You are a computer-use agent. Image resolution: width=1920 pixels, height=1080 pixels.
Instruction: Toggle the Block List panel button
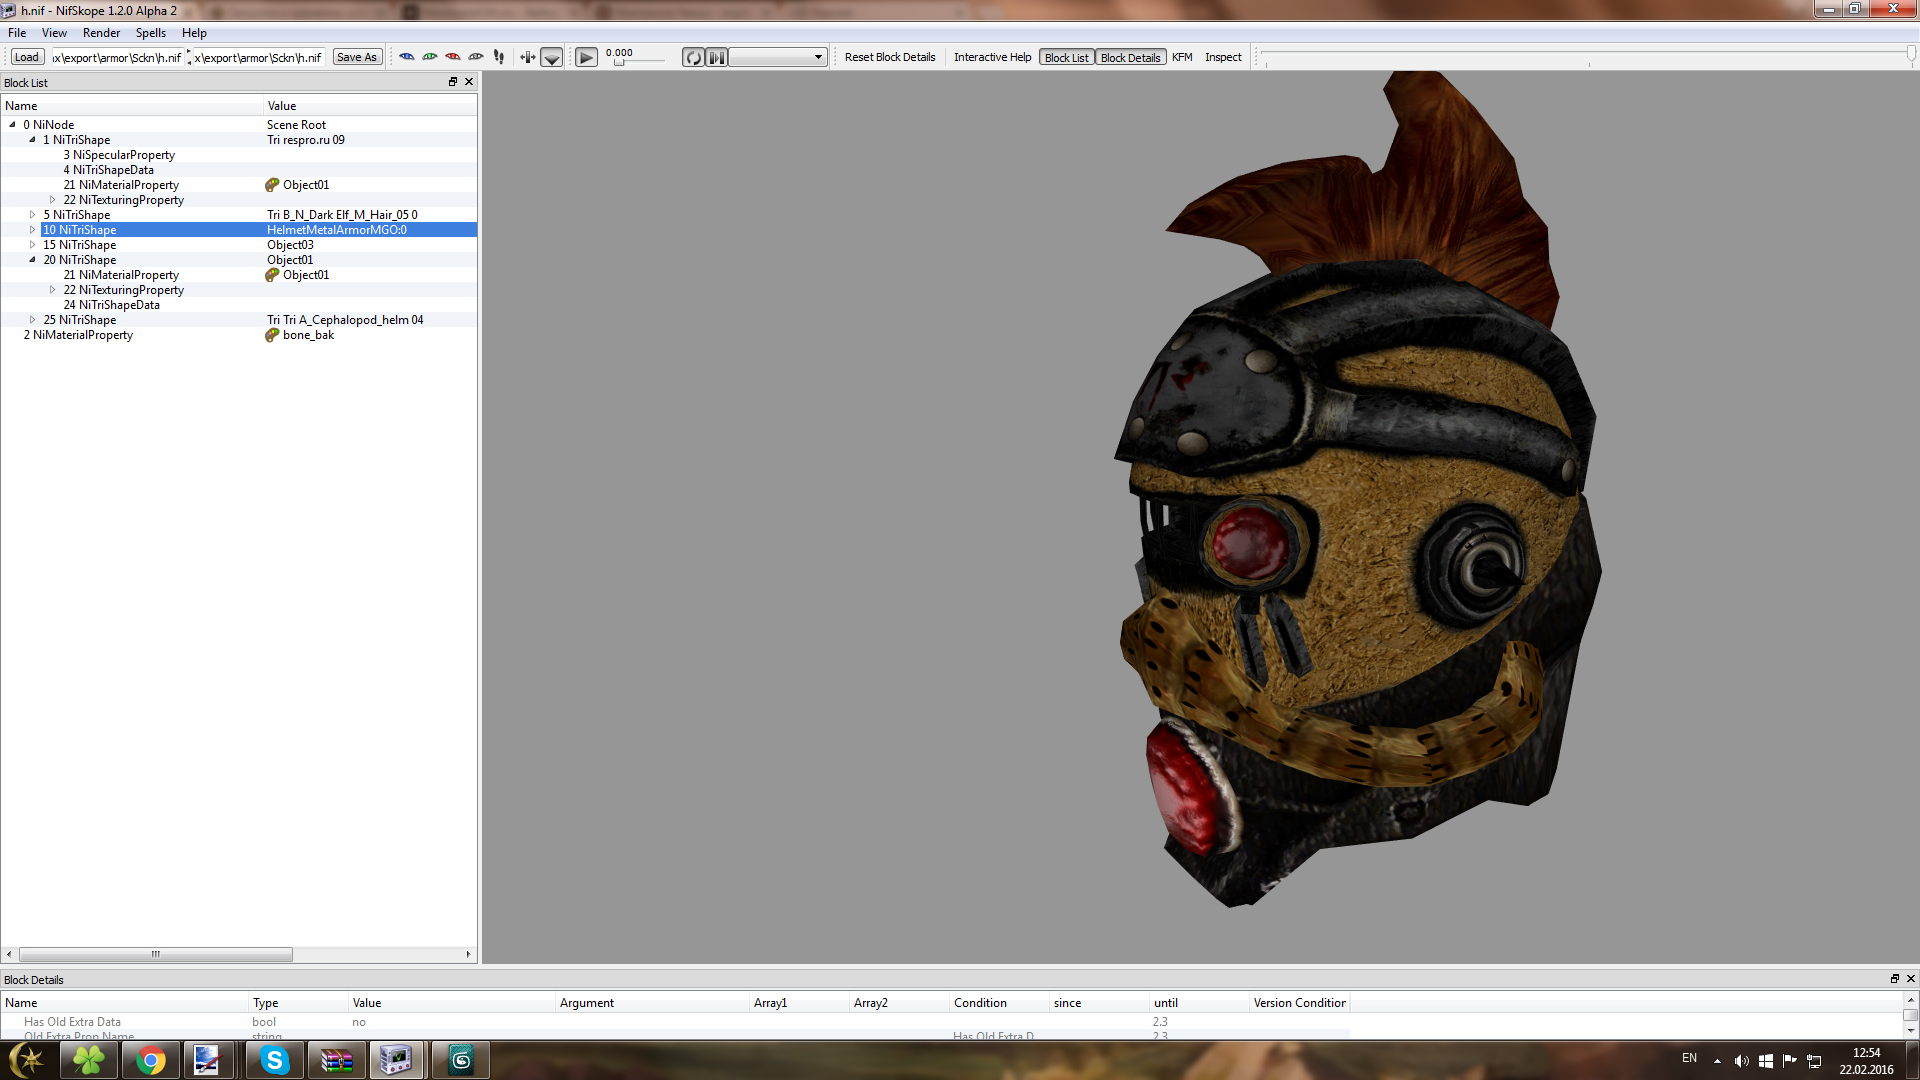1067,57
